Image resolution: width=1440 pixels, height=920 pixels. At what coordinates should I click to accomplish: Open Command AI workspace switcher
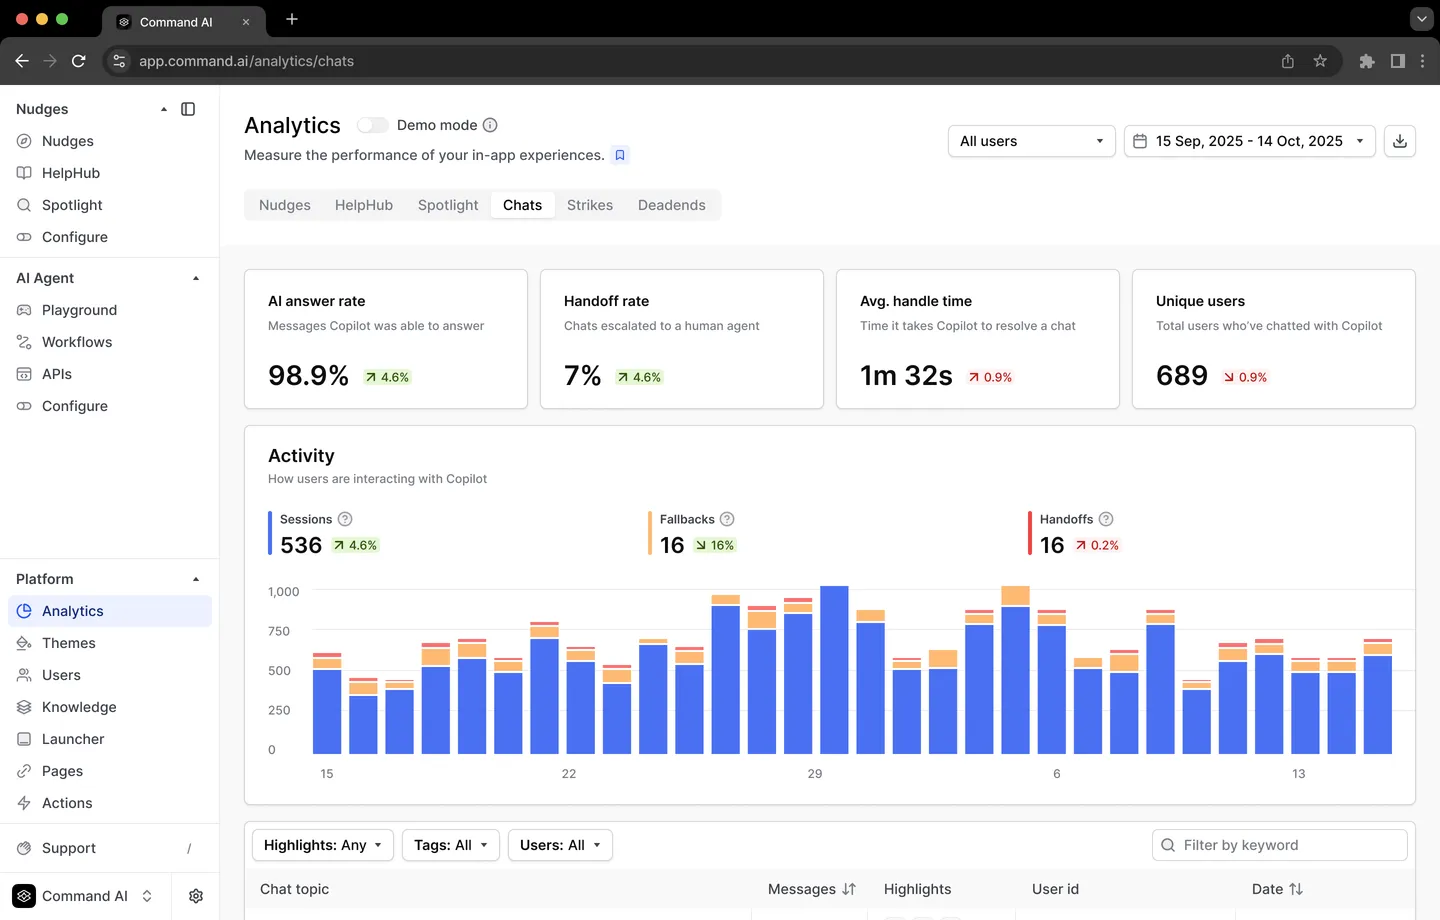(86, 896)
